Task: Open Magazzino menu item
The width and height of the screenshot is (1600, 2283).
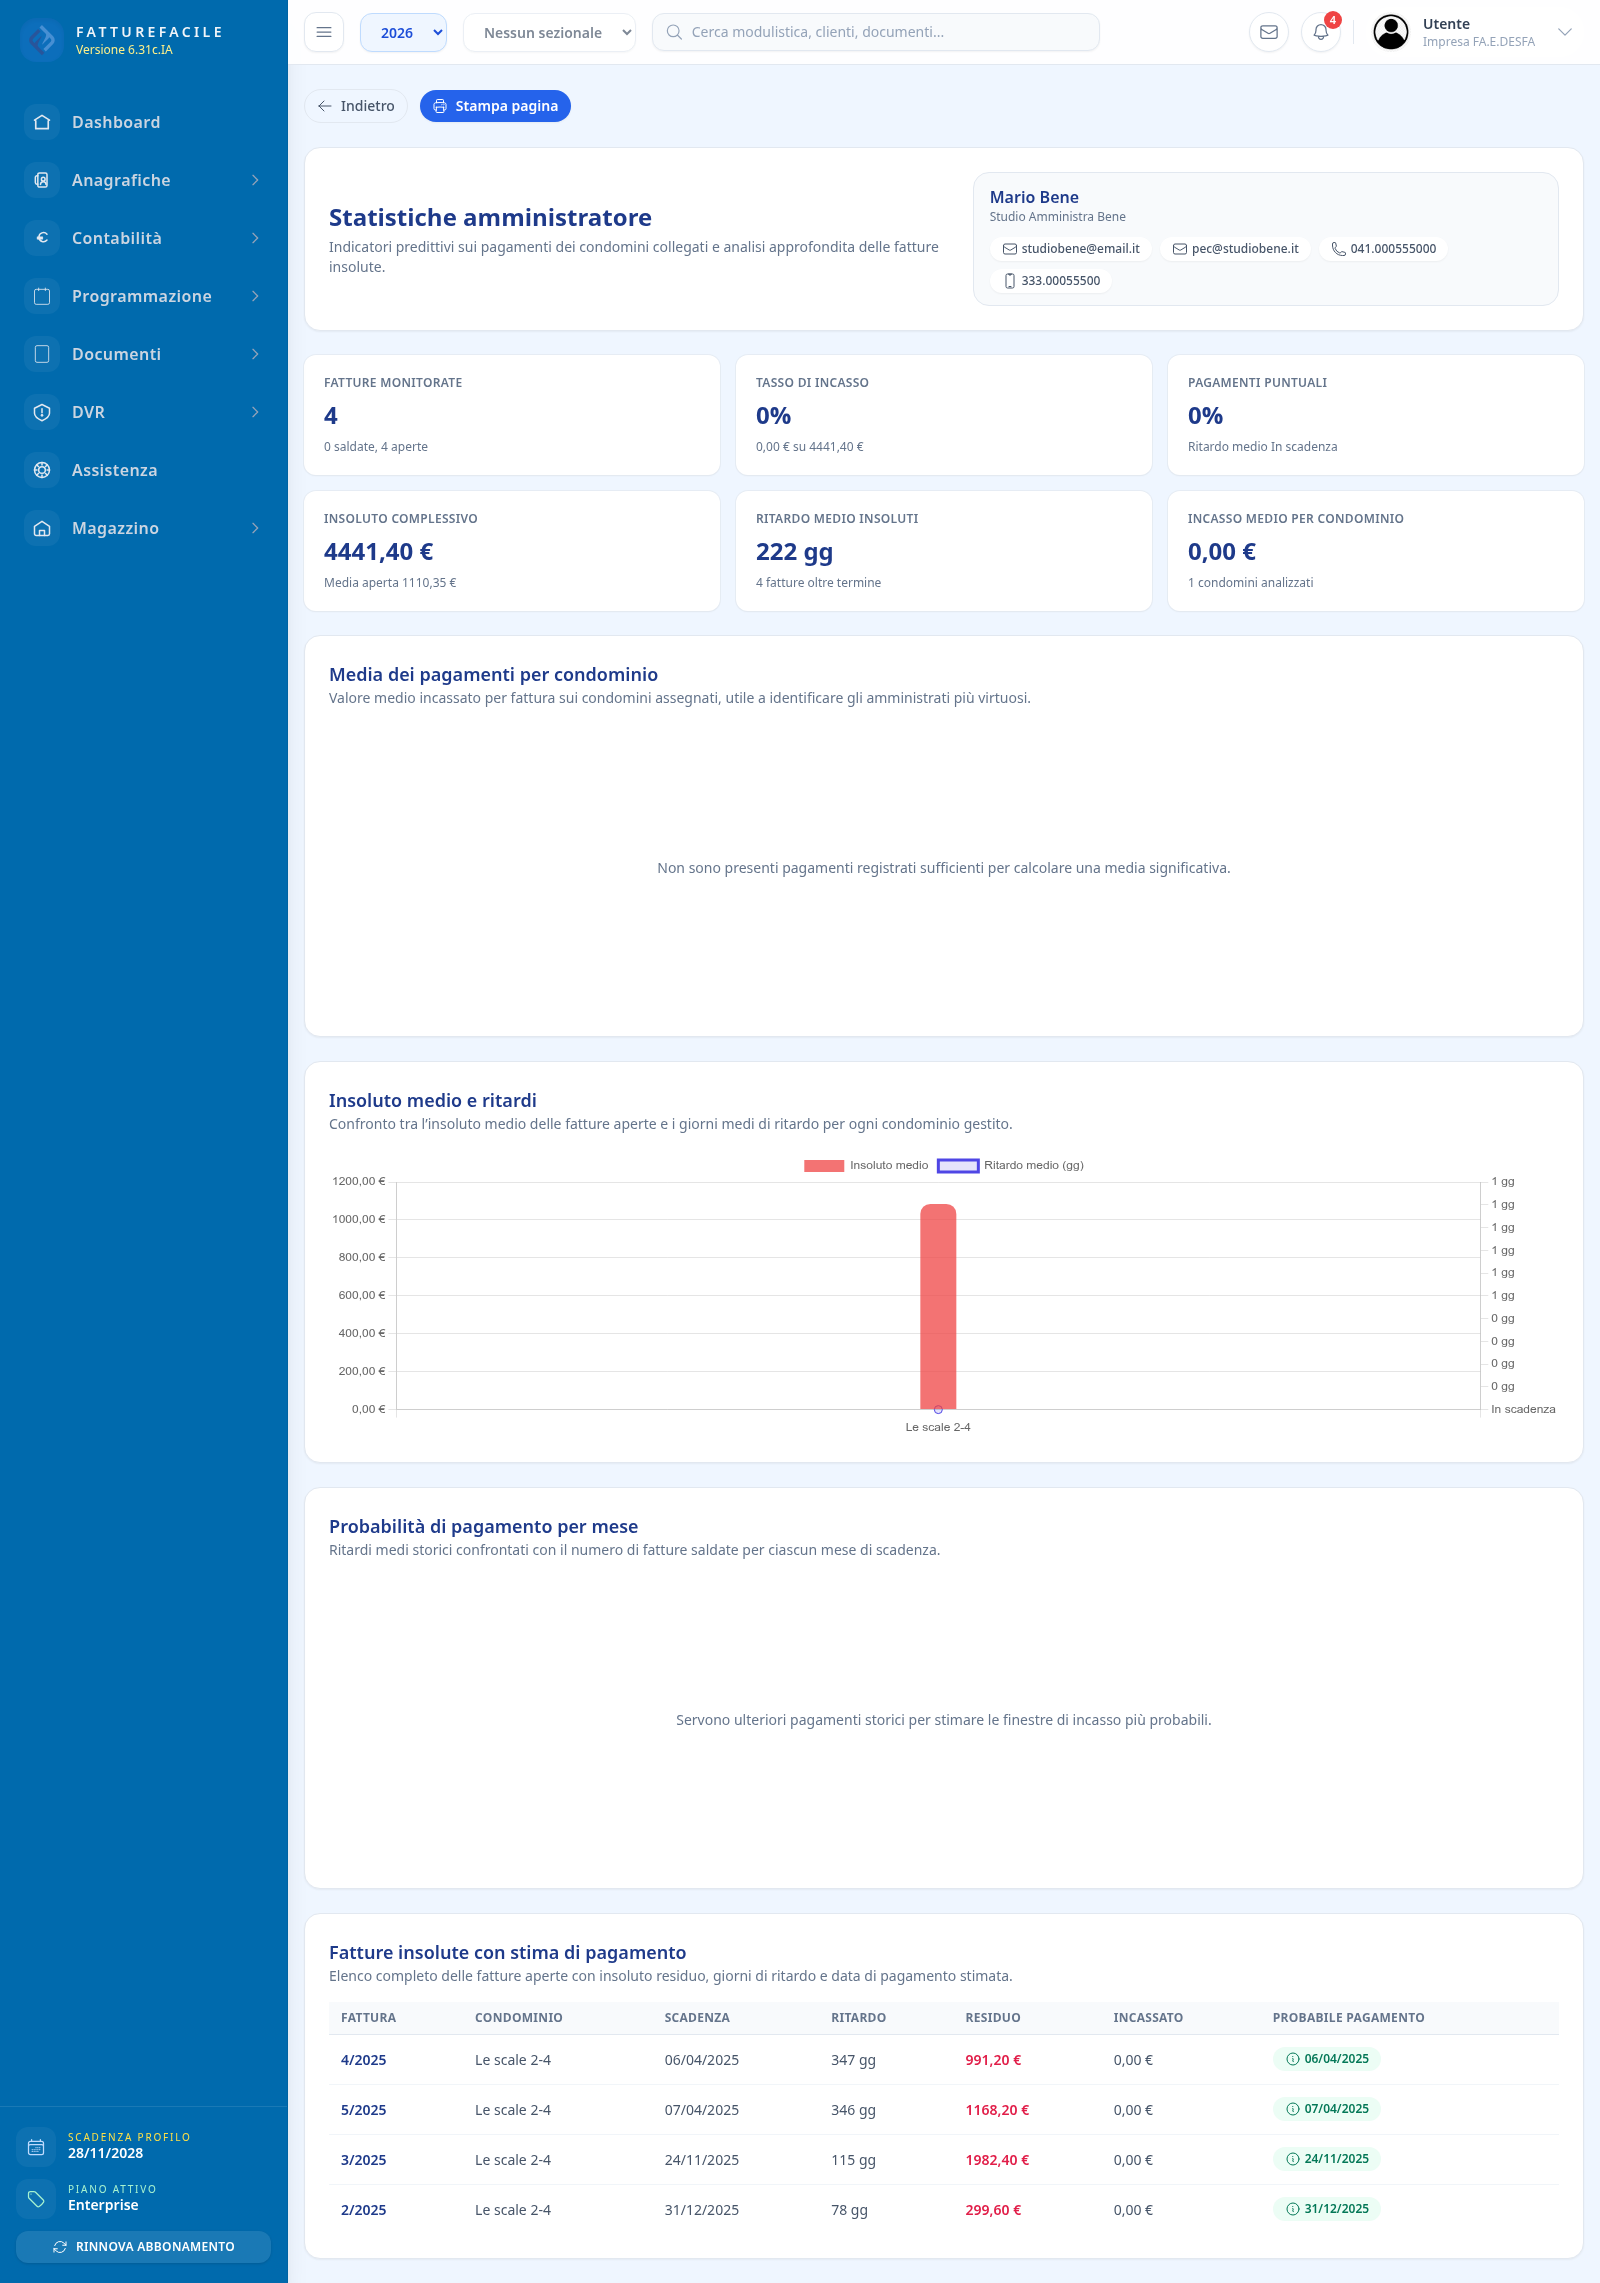Action: pyautogui.click(x=144, y=528)
